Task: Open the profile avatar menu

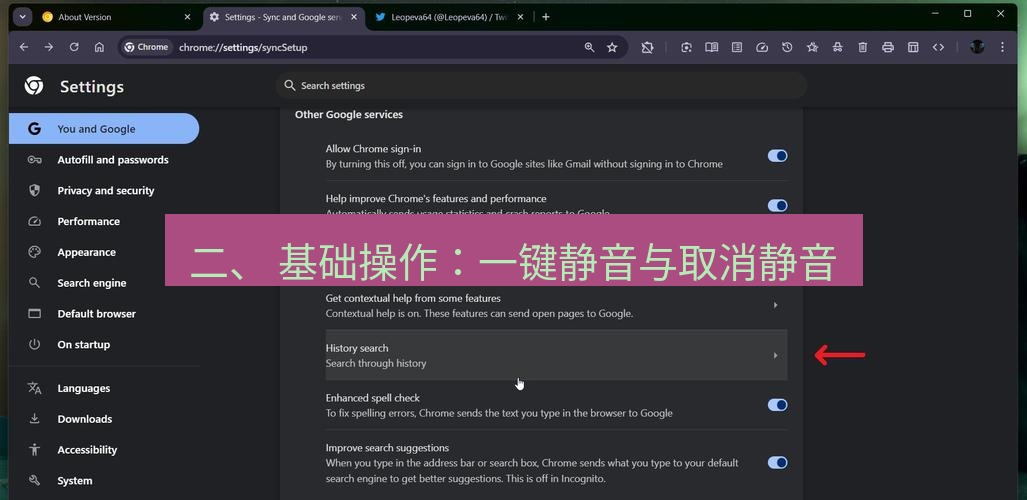Action: (977, 47)
